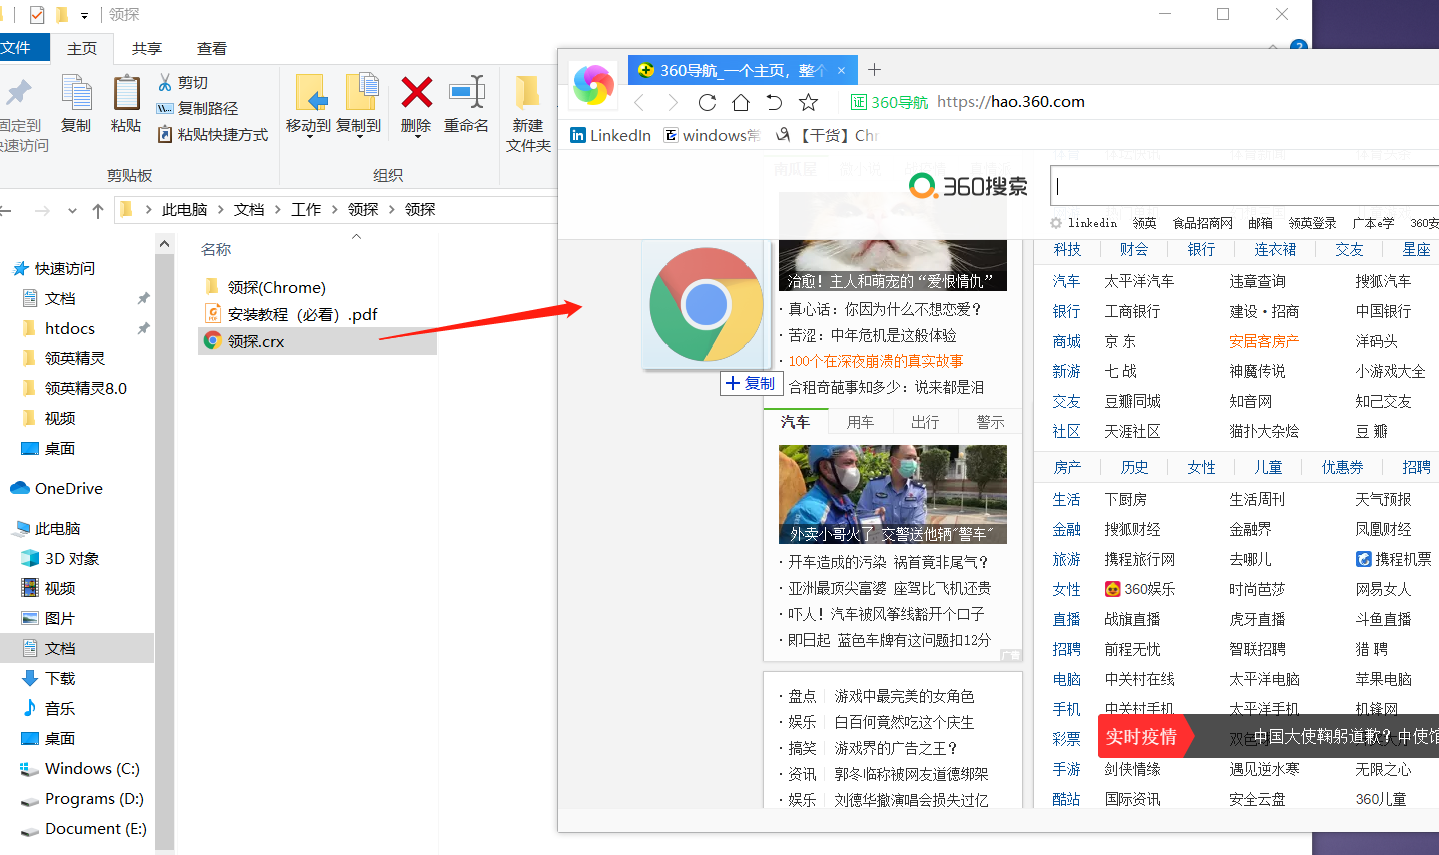
Task: Open OneDrive in the navigation pane
Action: 68,488
